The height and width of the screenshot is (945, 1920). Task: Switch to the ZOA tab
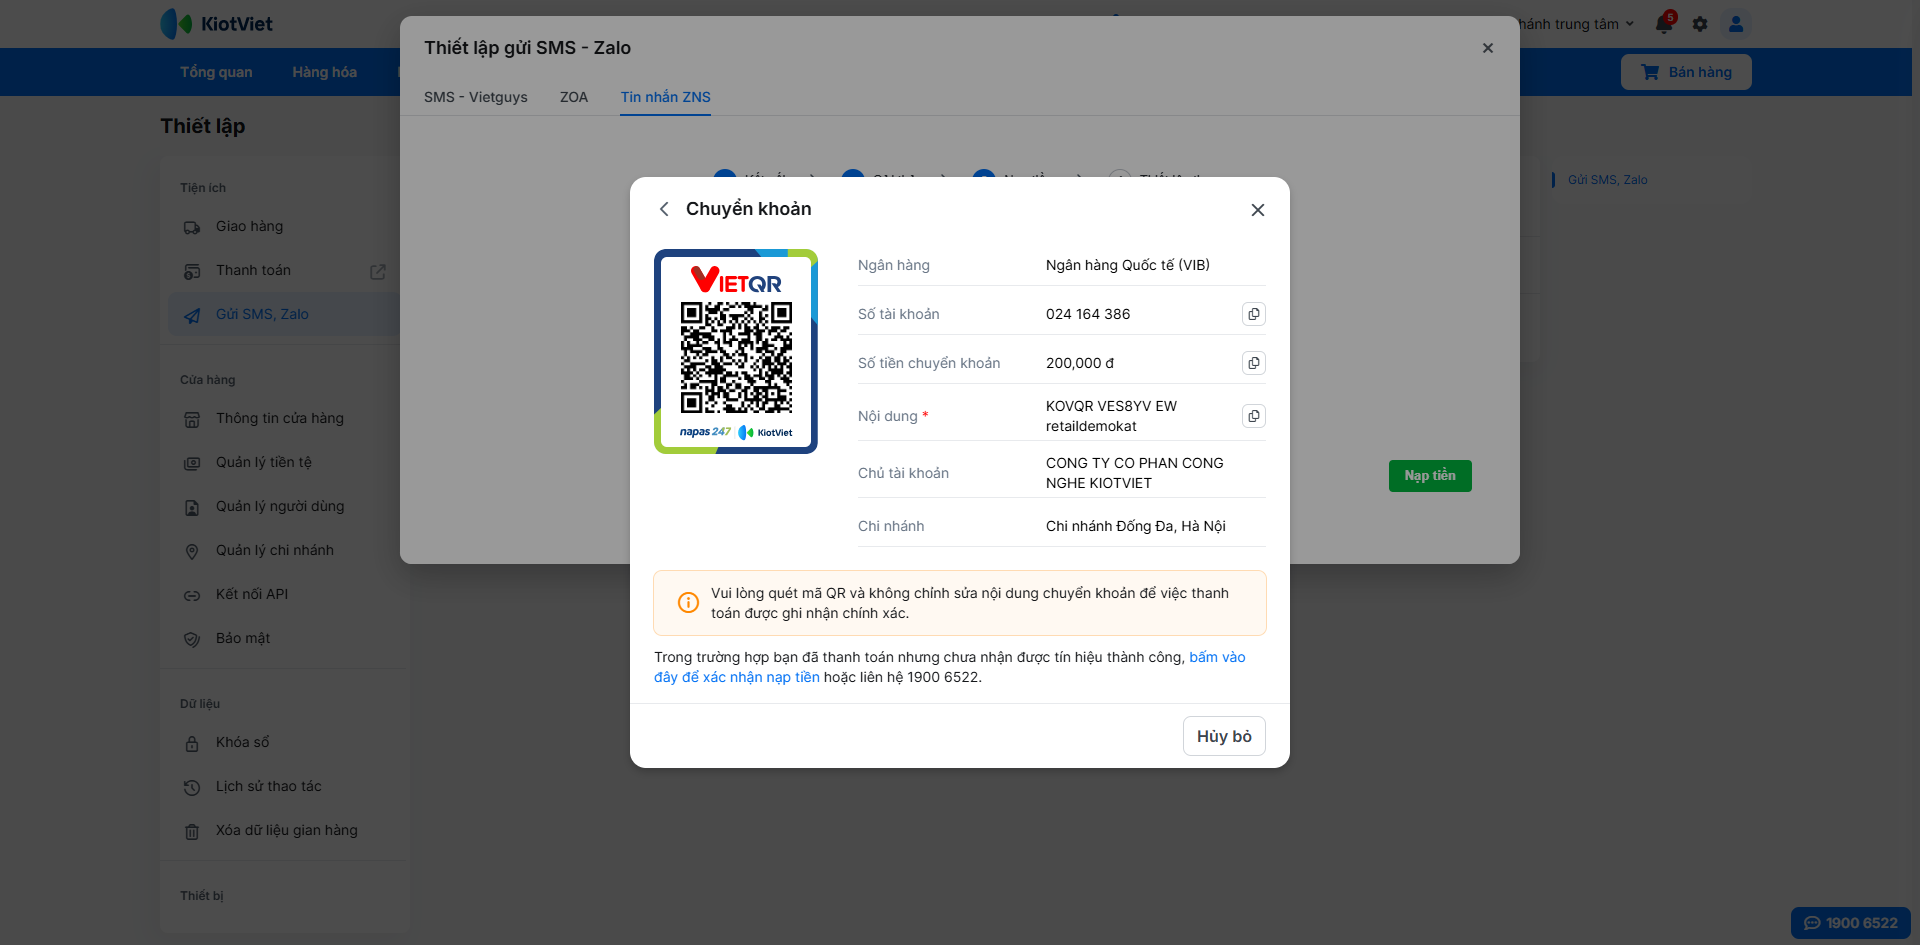574,97
